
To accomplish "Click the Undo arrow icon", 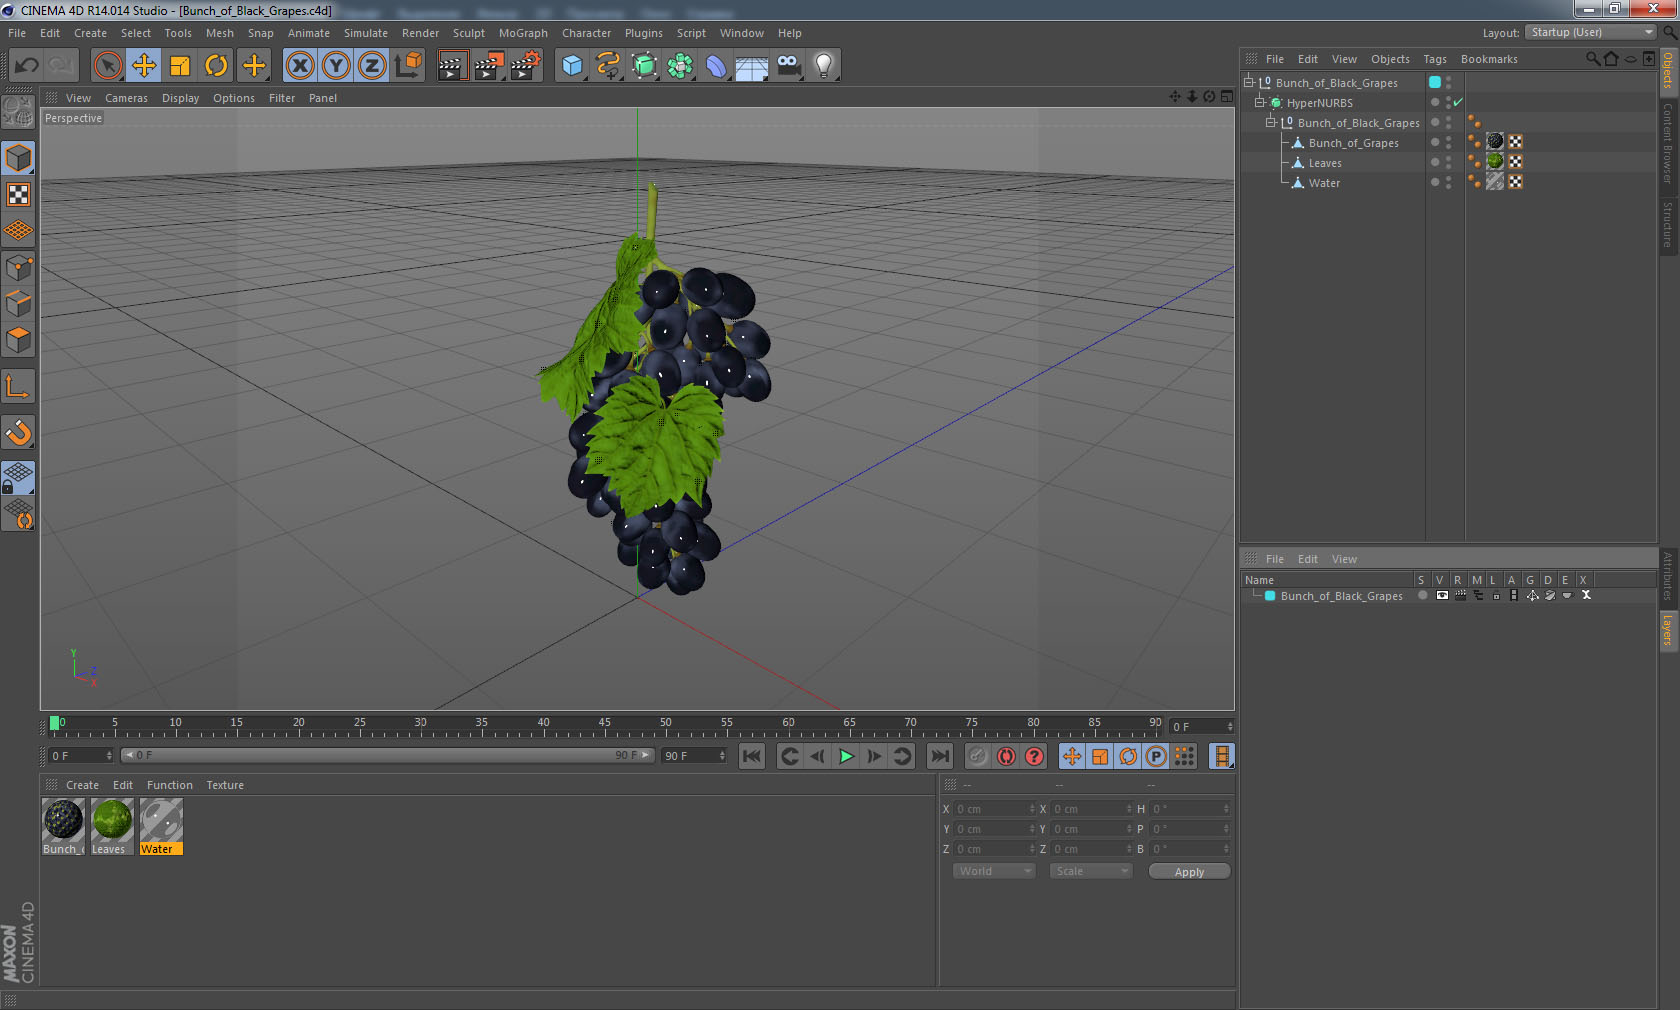I will pos(26,66).
